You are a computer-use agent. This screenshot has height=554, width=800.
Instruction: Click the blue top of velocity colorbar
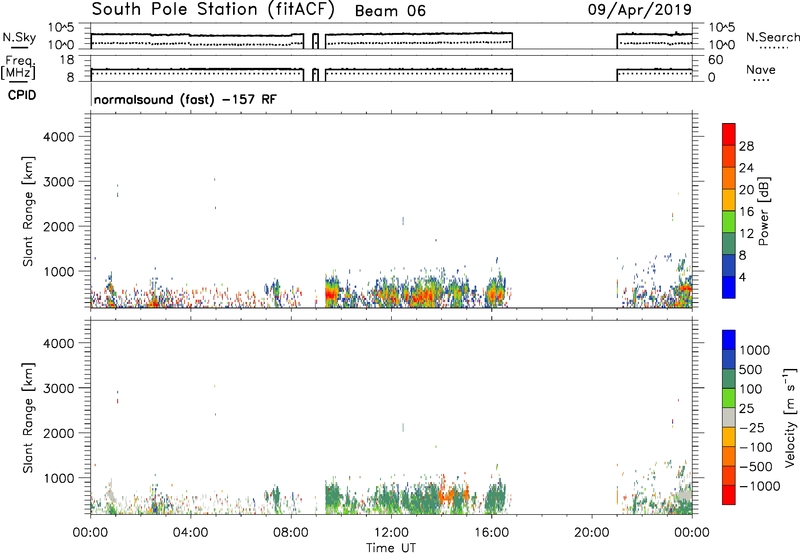tap(729, 340)
